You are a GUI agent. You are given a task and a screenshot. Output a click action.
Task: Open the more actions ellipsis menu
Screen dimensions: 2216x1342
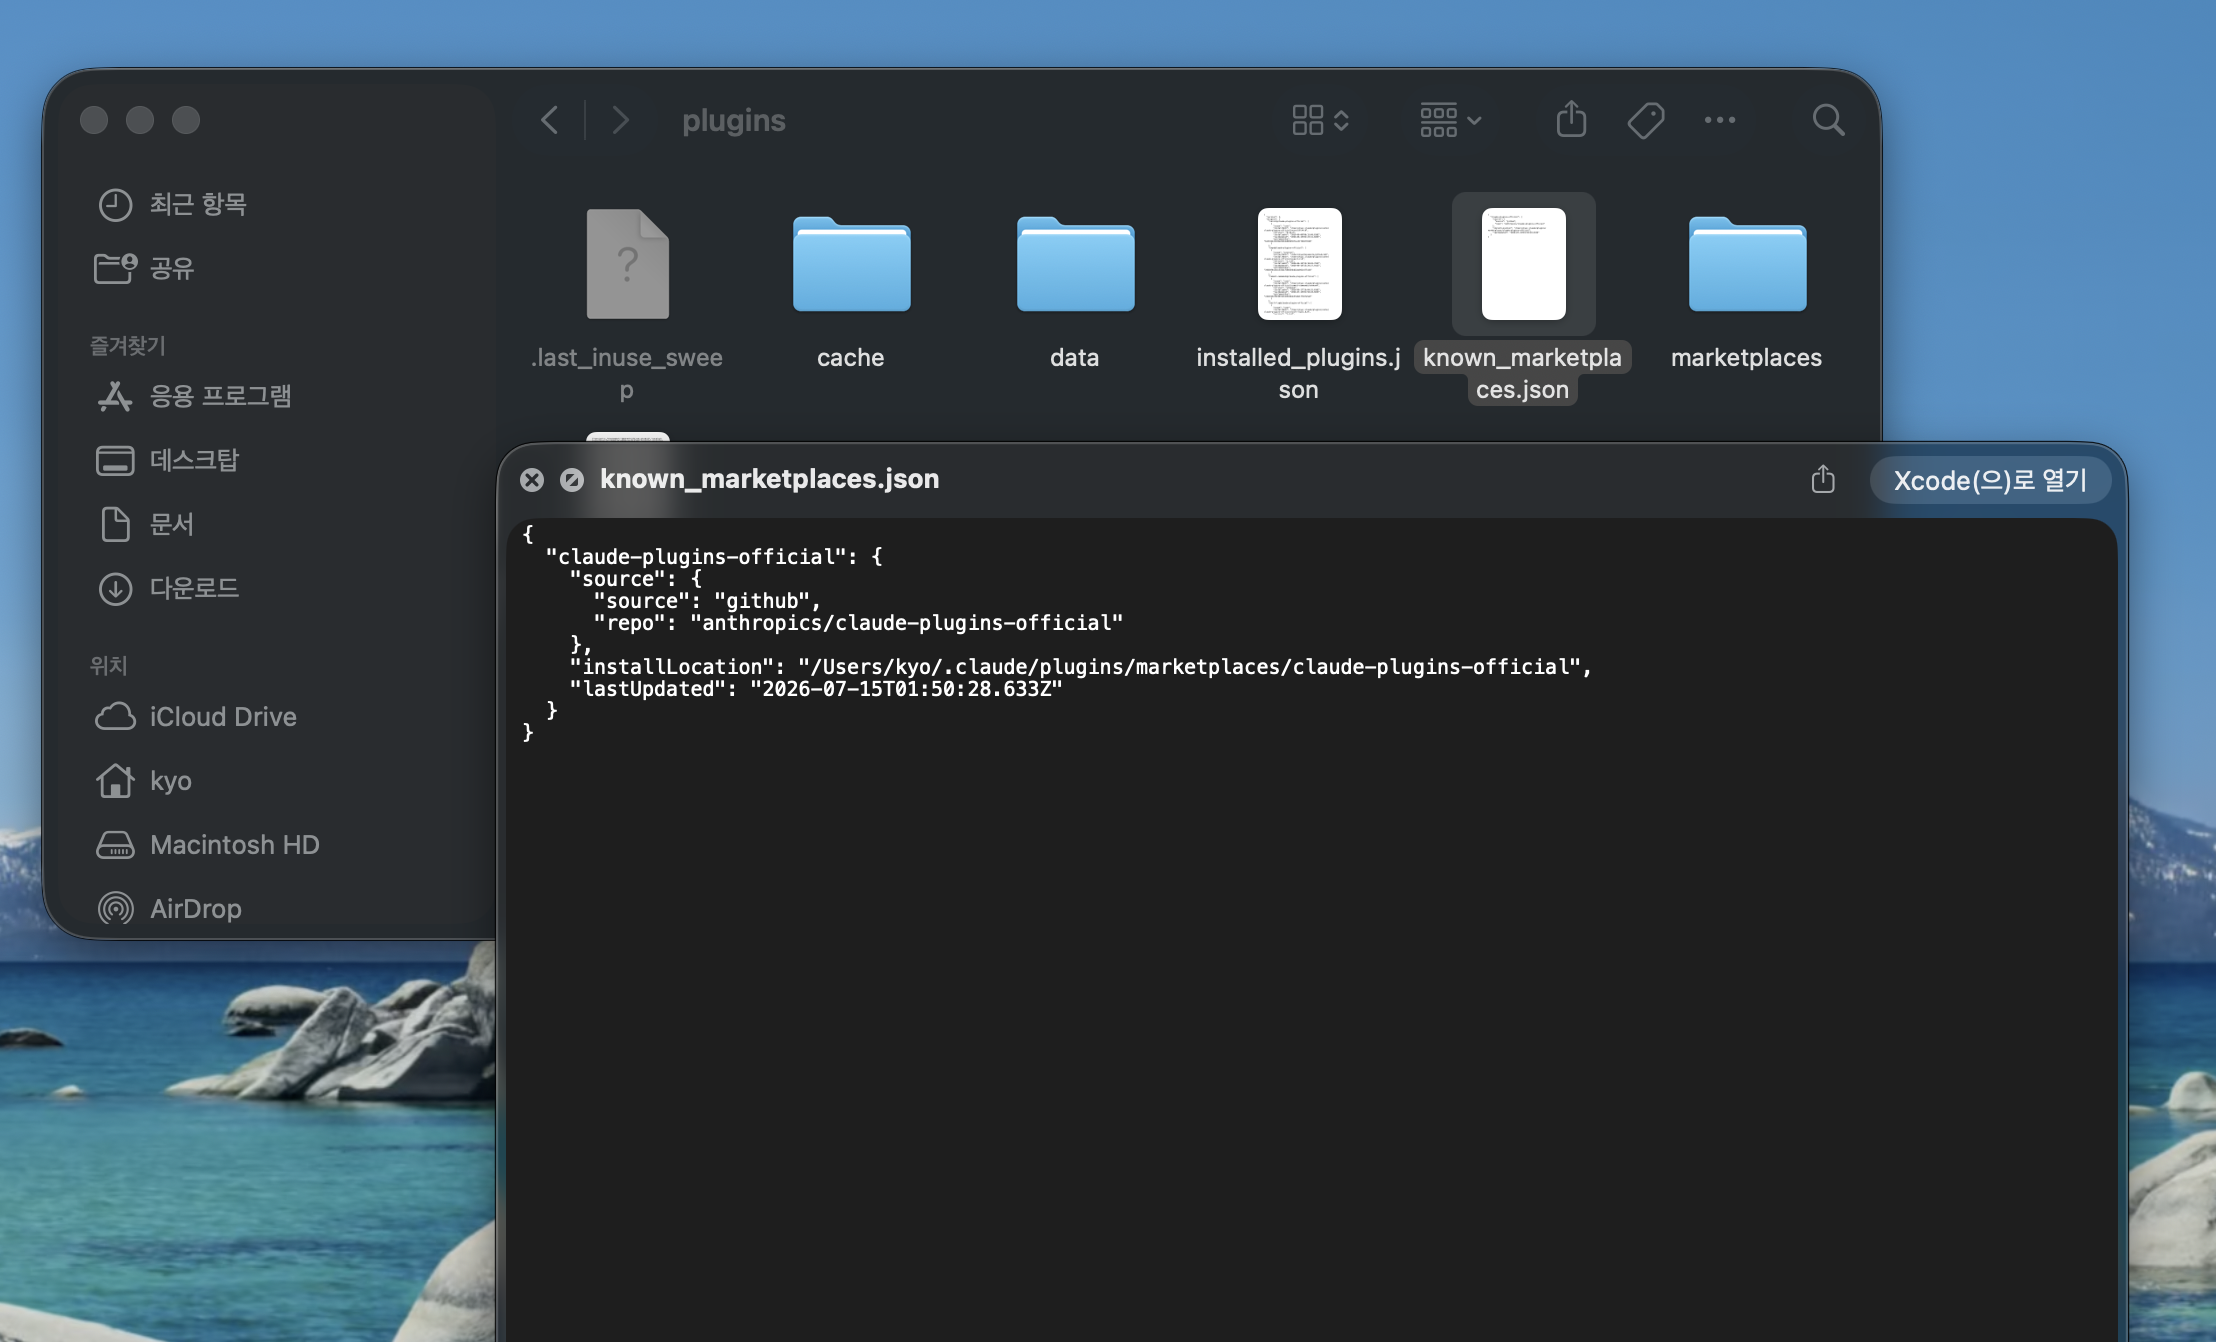pyautogui.click(x=1719, y=120)
